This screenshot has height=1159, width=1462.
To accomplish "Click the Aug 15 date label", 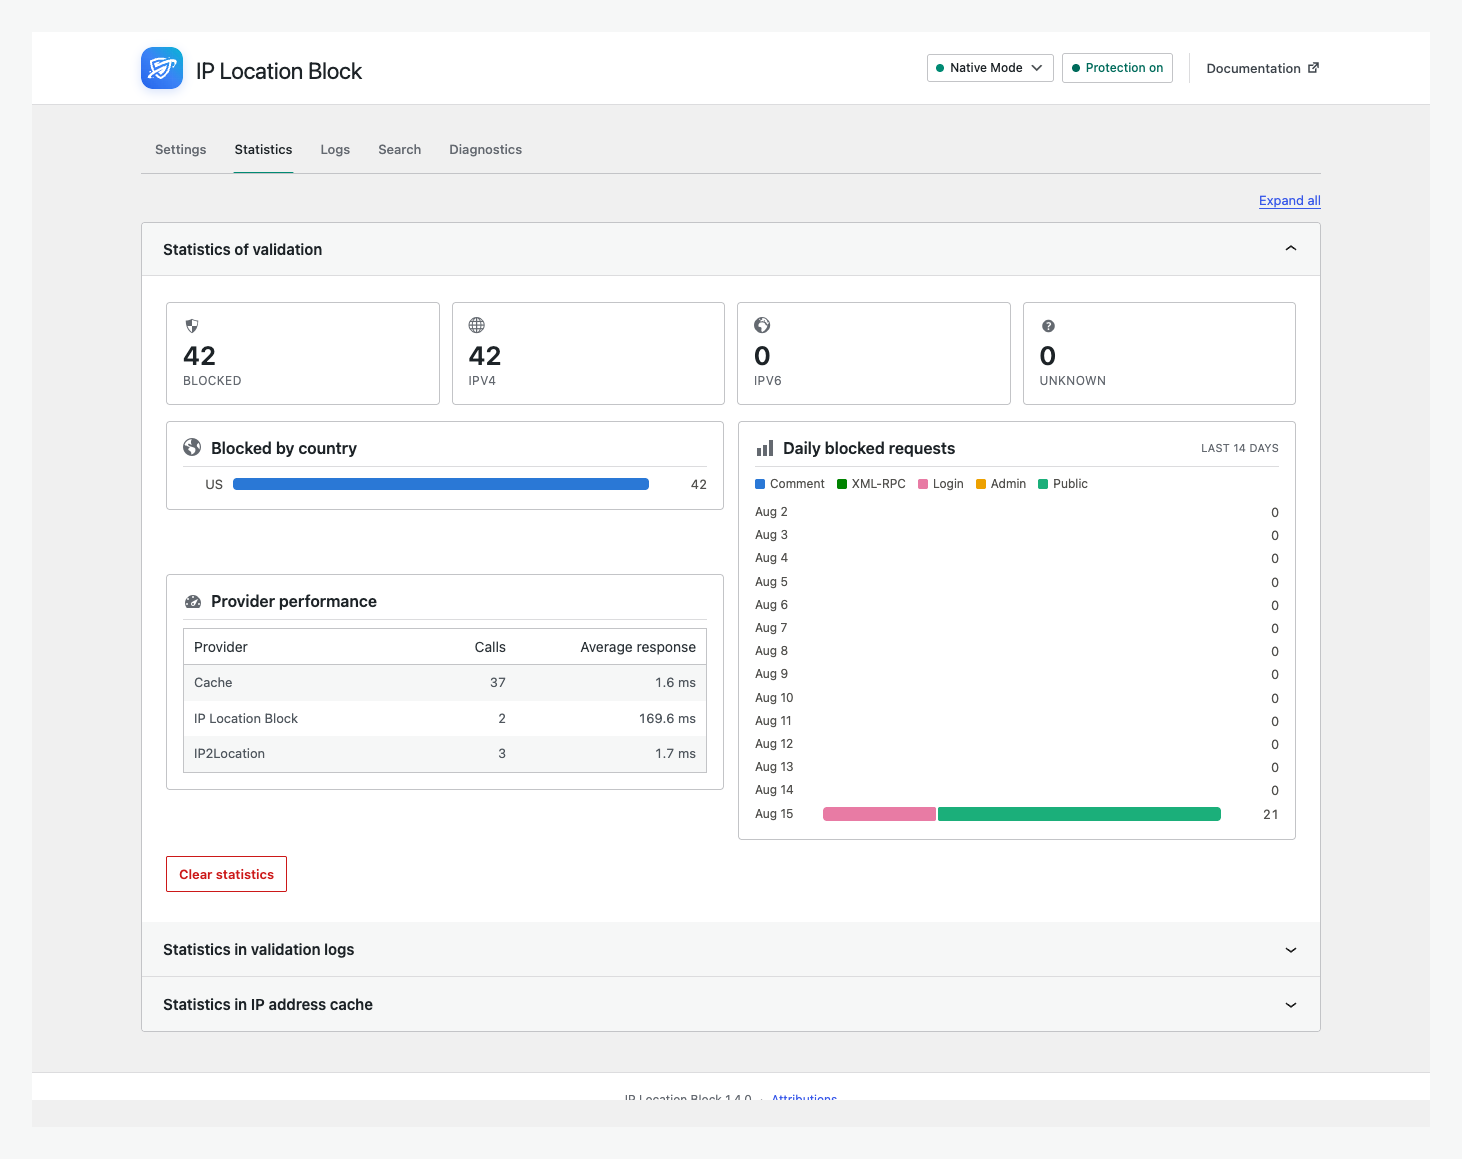I will pos(774,814).
